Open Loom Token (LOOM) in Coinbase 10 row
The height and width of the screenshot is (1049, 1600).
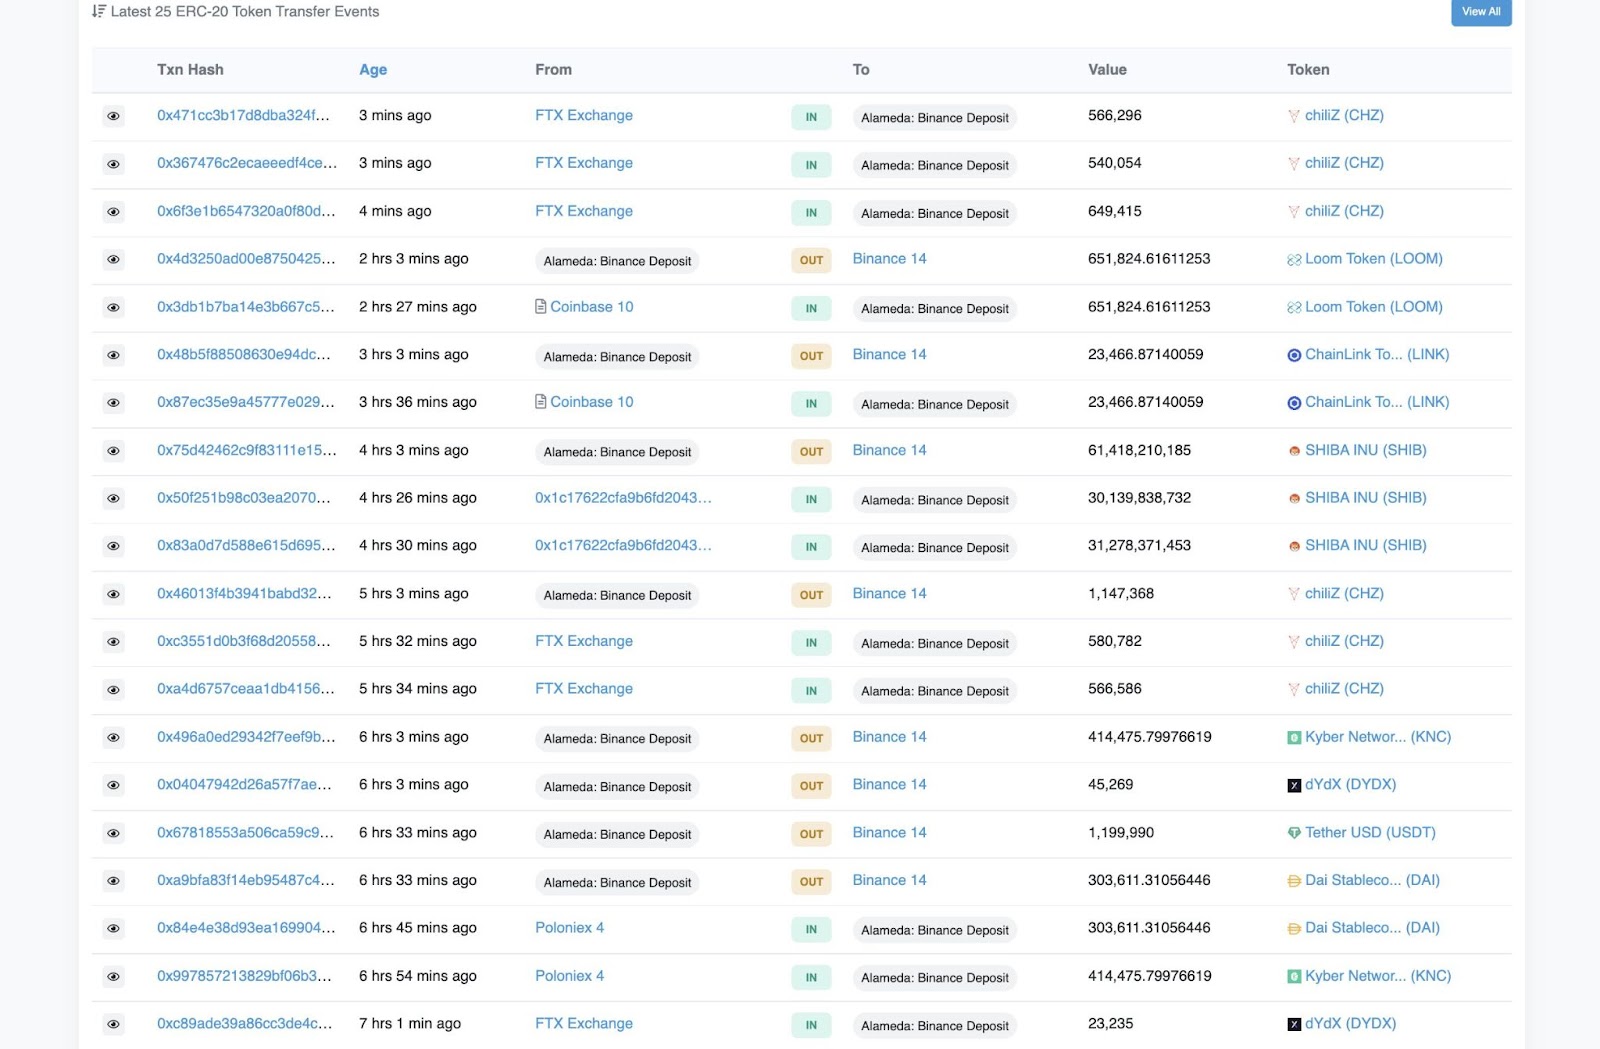point(1374,307)
